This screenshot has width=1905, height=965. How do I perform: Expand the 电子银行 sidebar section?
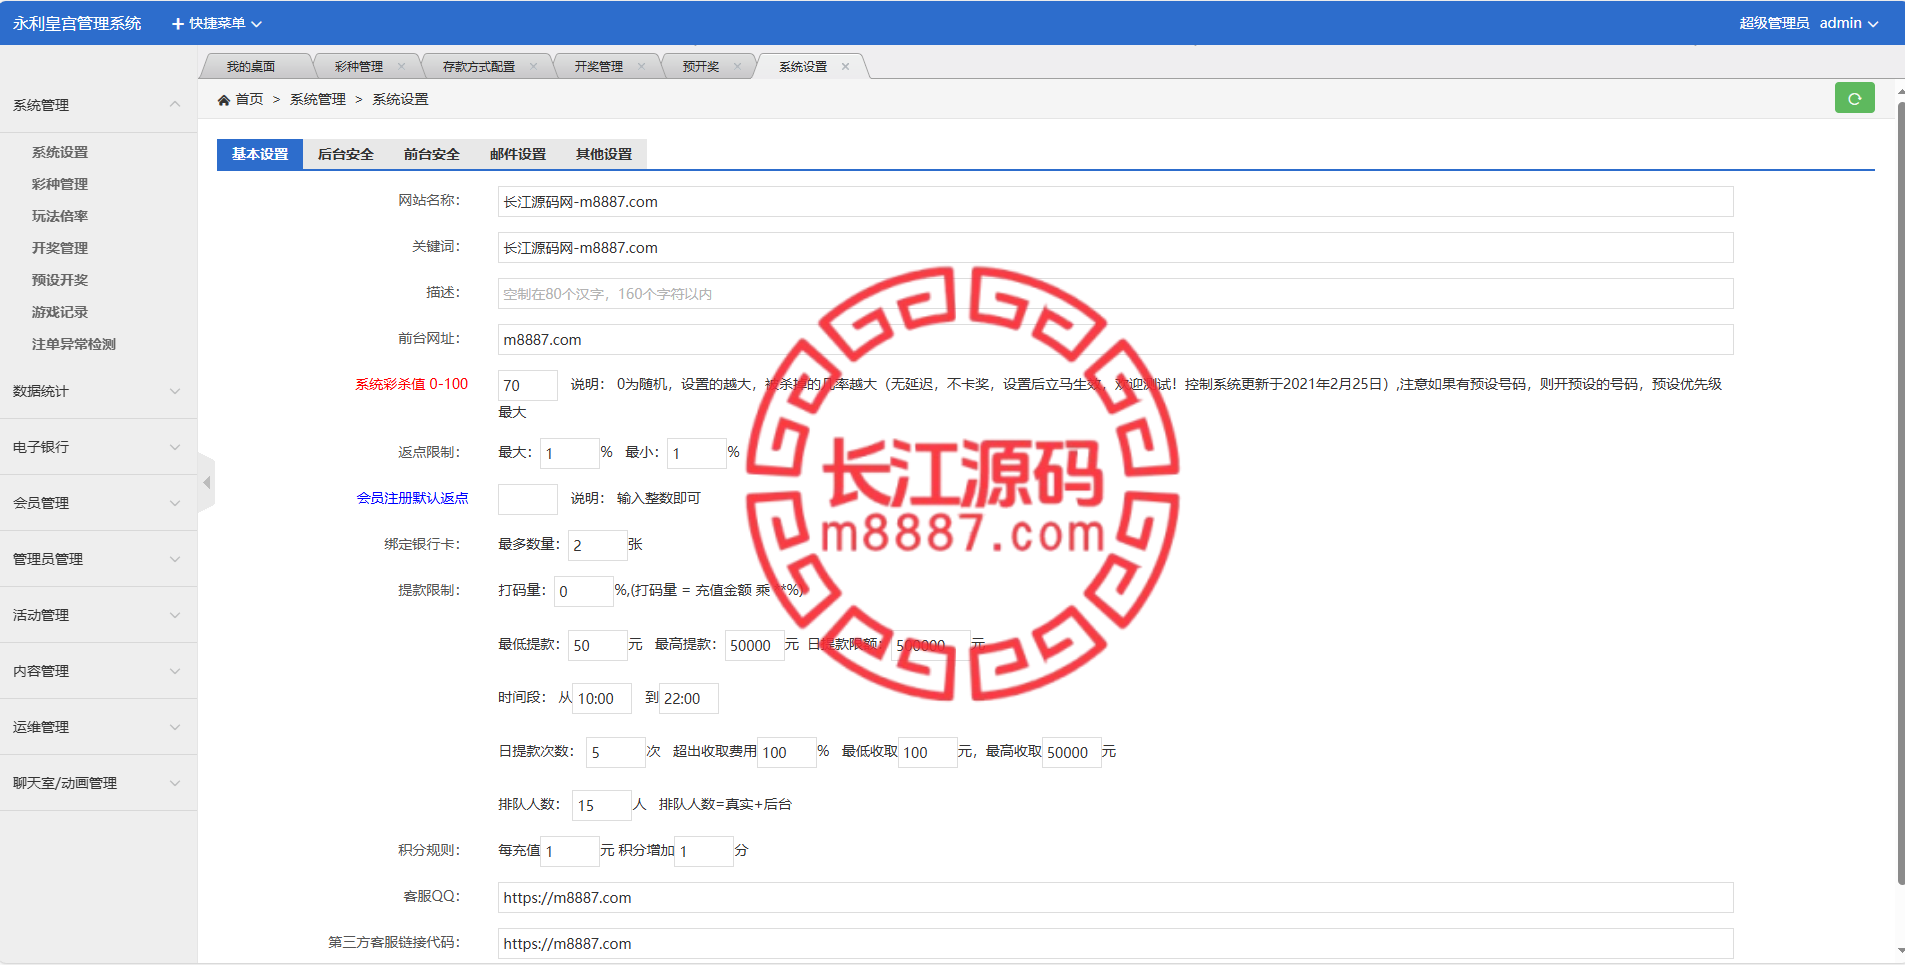tap(98, 447)
